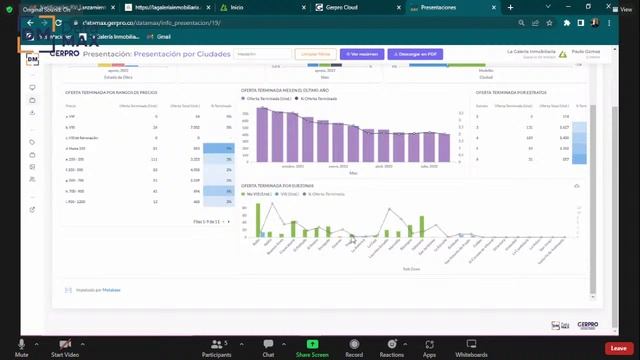Toggle the browser side panel icon

(x=580, y=23)
